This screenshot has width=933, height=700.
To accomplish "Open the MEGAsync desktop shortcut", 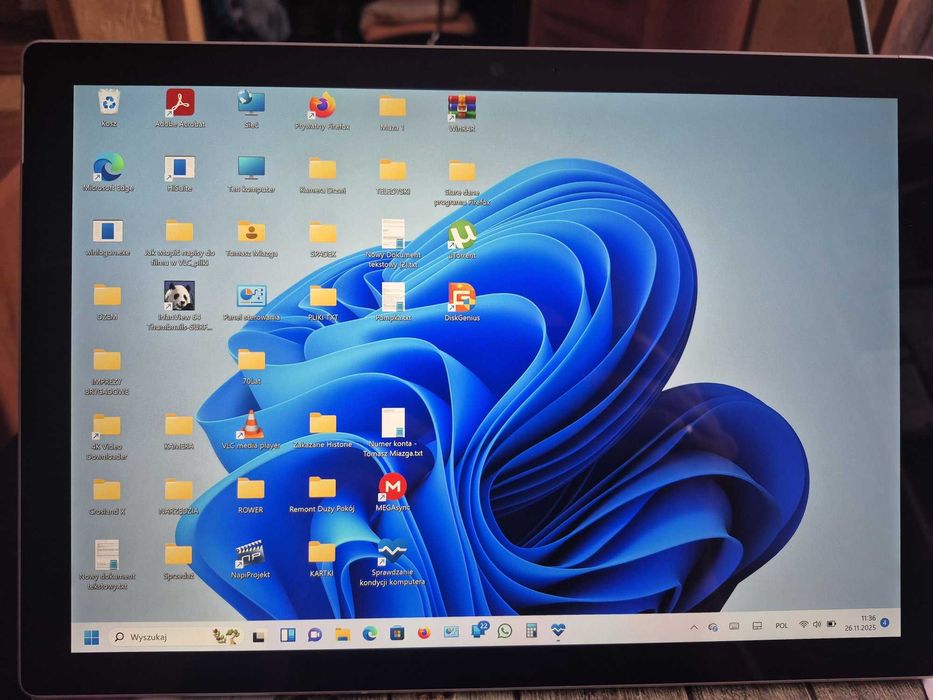I will (x=392, y=492).
